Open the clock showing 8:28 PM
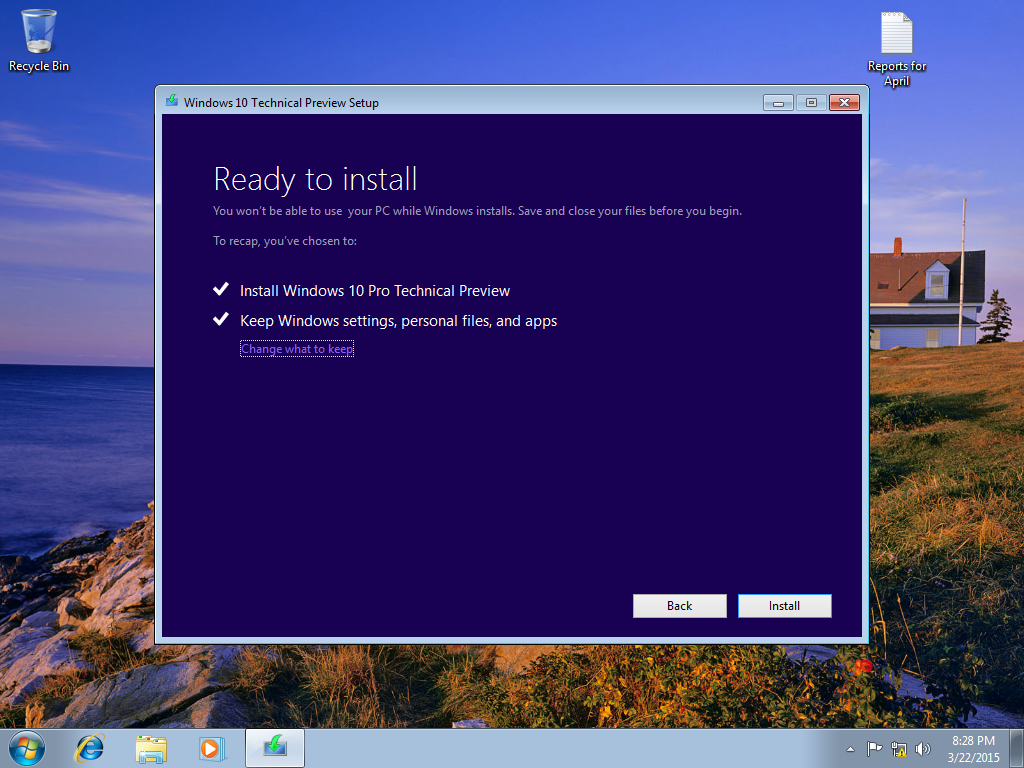 pos(973,749)
